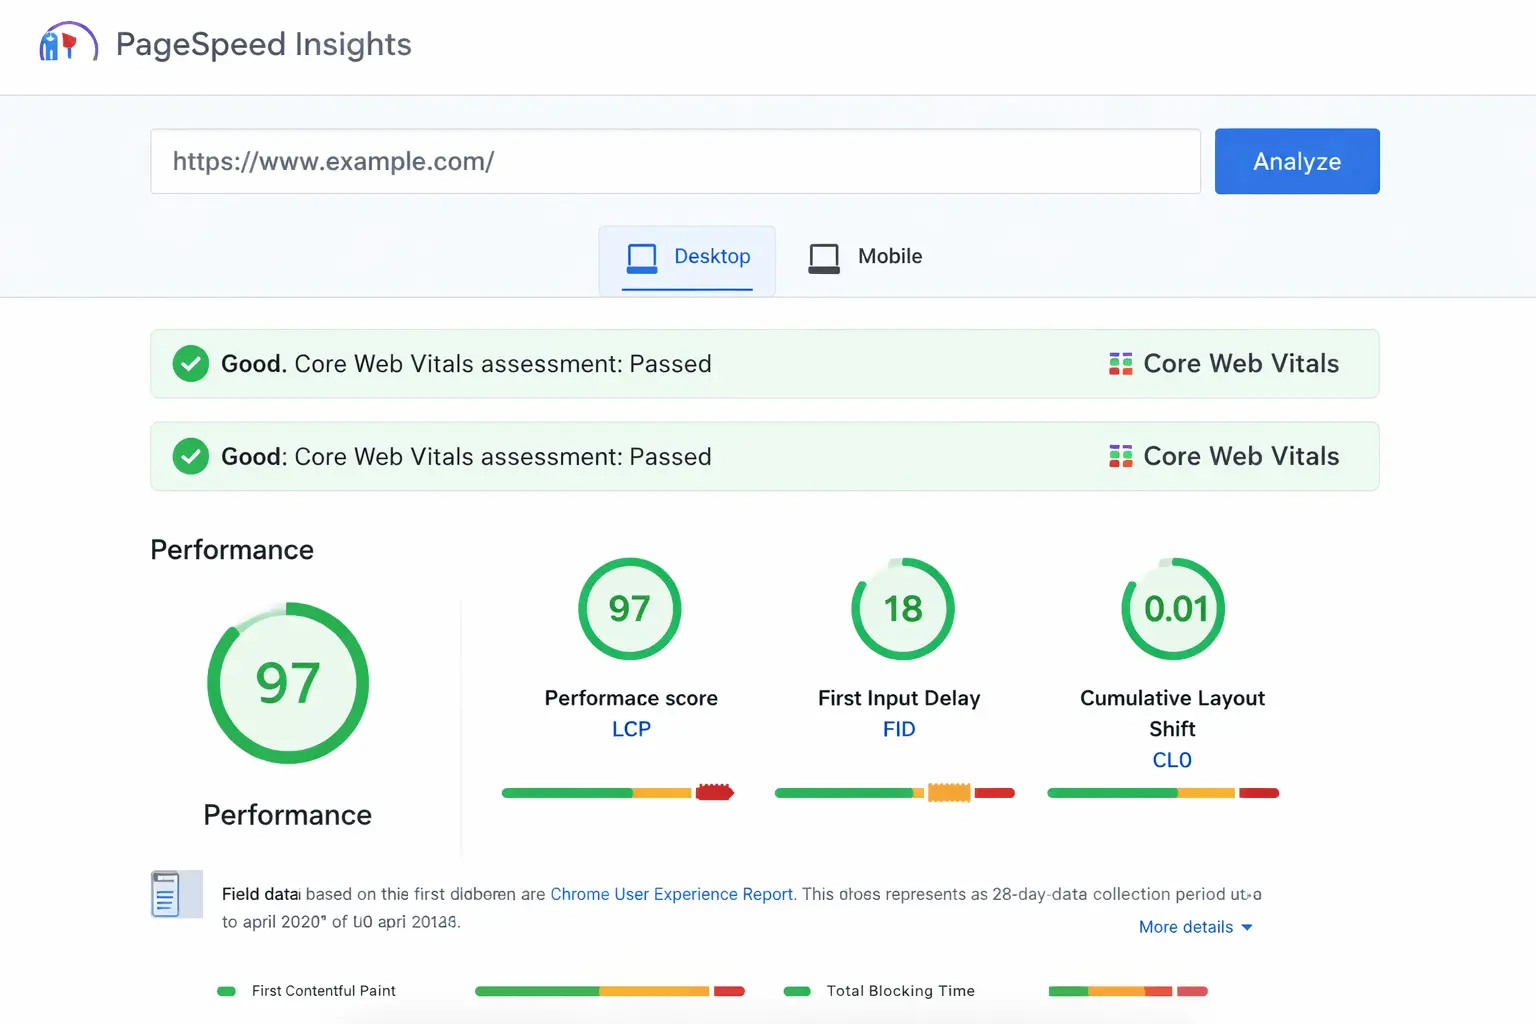Open the CLO metric link
The width and height of the screenshot is (1536, 1024).
click(1172, 760)
